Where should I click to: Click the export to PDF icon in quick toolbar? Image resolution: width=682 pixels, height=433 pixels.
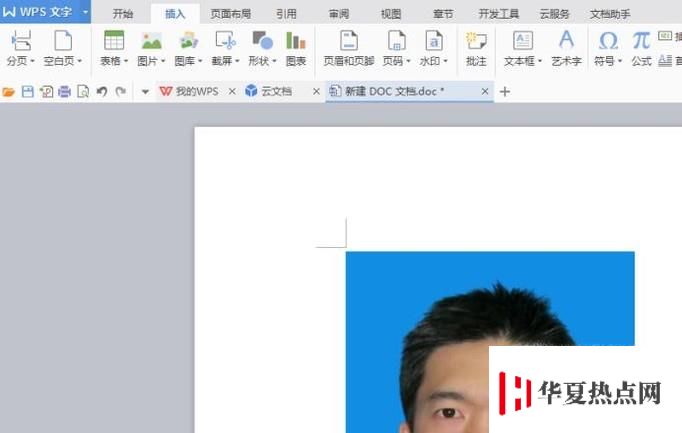(x=46, y=92)
